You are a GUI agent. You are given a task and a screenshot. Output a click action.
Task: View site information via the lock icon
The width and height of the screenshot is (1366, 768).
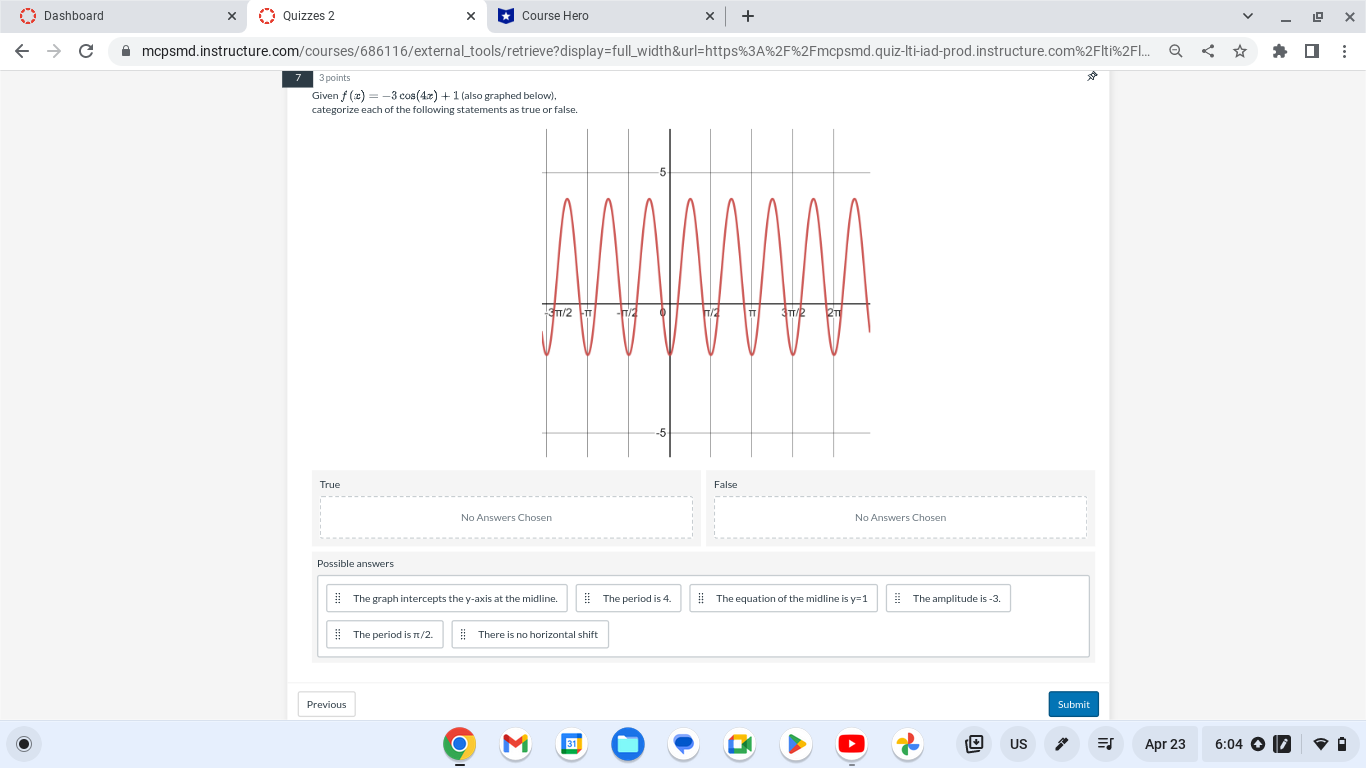click(126, 51)
